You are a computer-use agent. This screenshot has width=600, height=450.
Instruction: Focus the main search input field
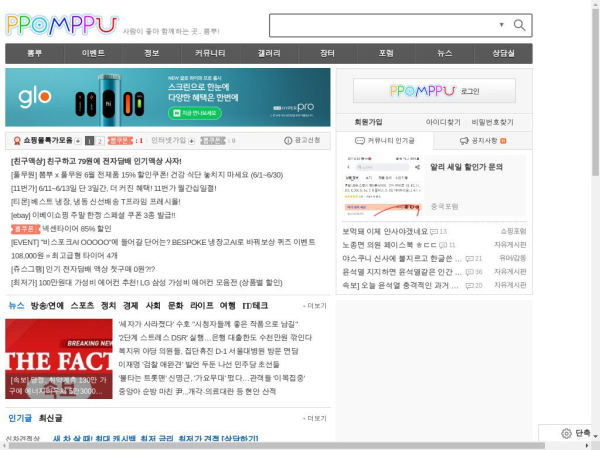383,25
